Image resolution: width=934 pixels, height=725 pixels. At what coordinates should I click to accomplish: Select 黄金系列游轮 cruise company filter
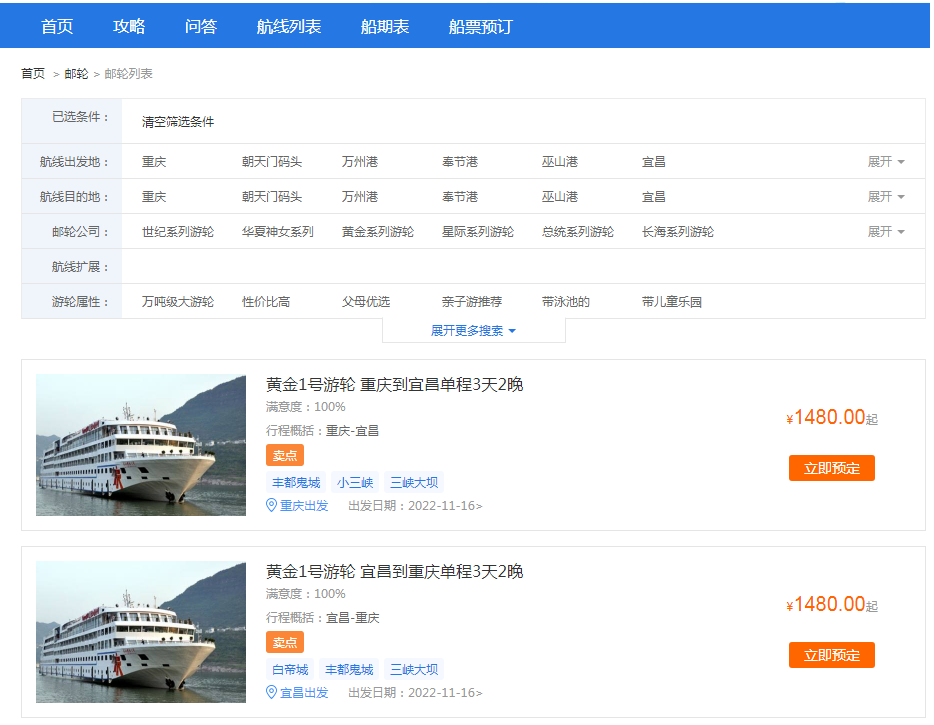[378, 232]
